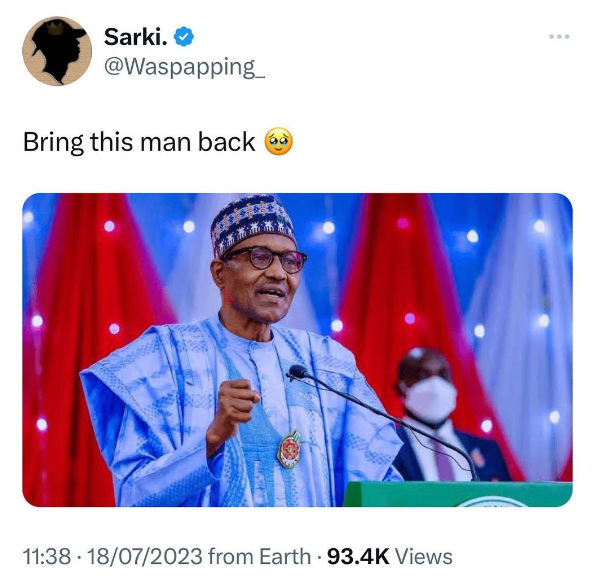This screenshot has height=585, width=597.
Task: Click the green podium in the photo
Action: (458, 494)
